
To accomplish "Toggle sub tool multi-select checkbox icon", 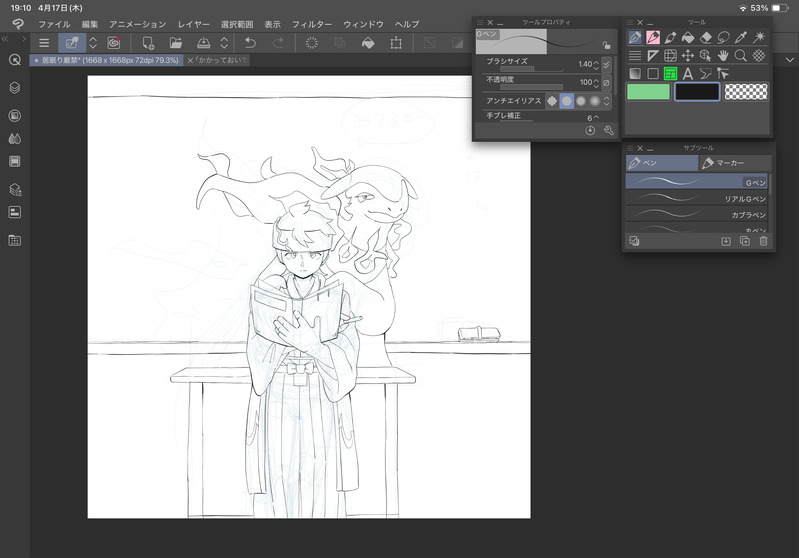I will (x=634, y=241).
